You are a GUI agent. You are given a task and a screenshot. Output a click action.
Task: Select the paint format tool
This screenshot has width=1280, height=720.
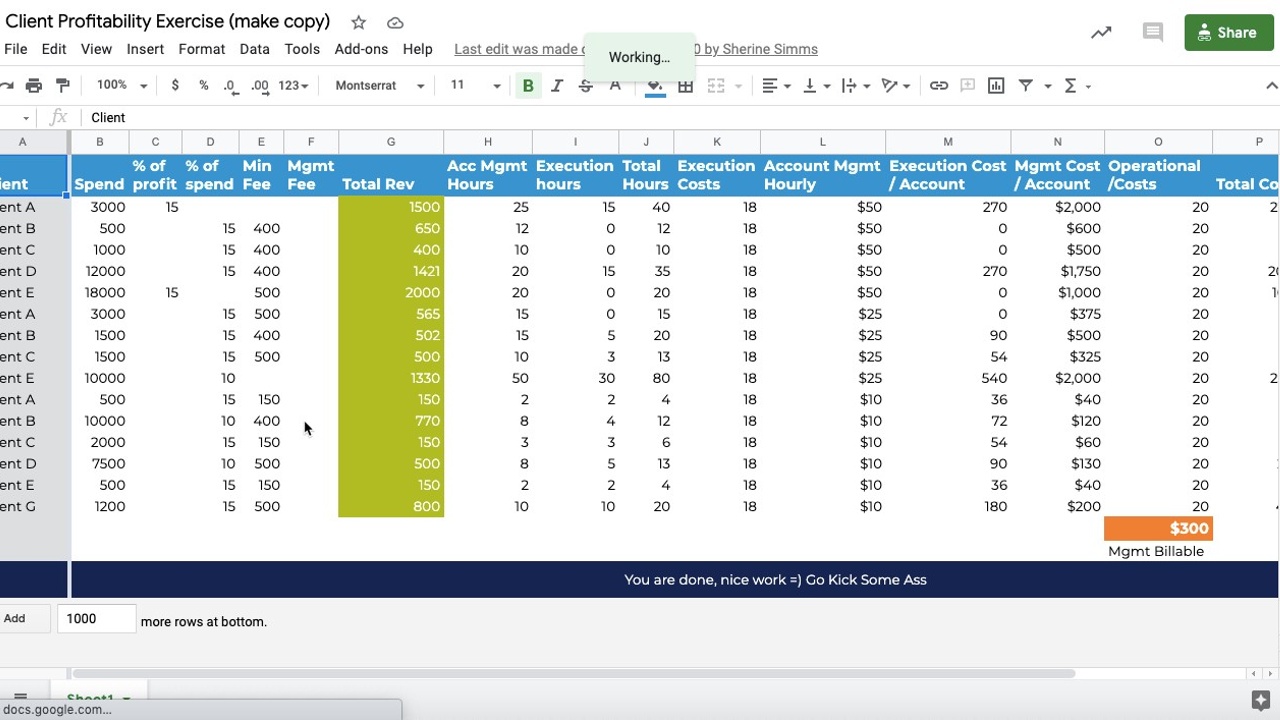(x=63, y=86)
